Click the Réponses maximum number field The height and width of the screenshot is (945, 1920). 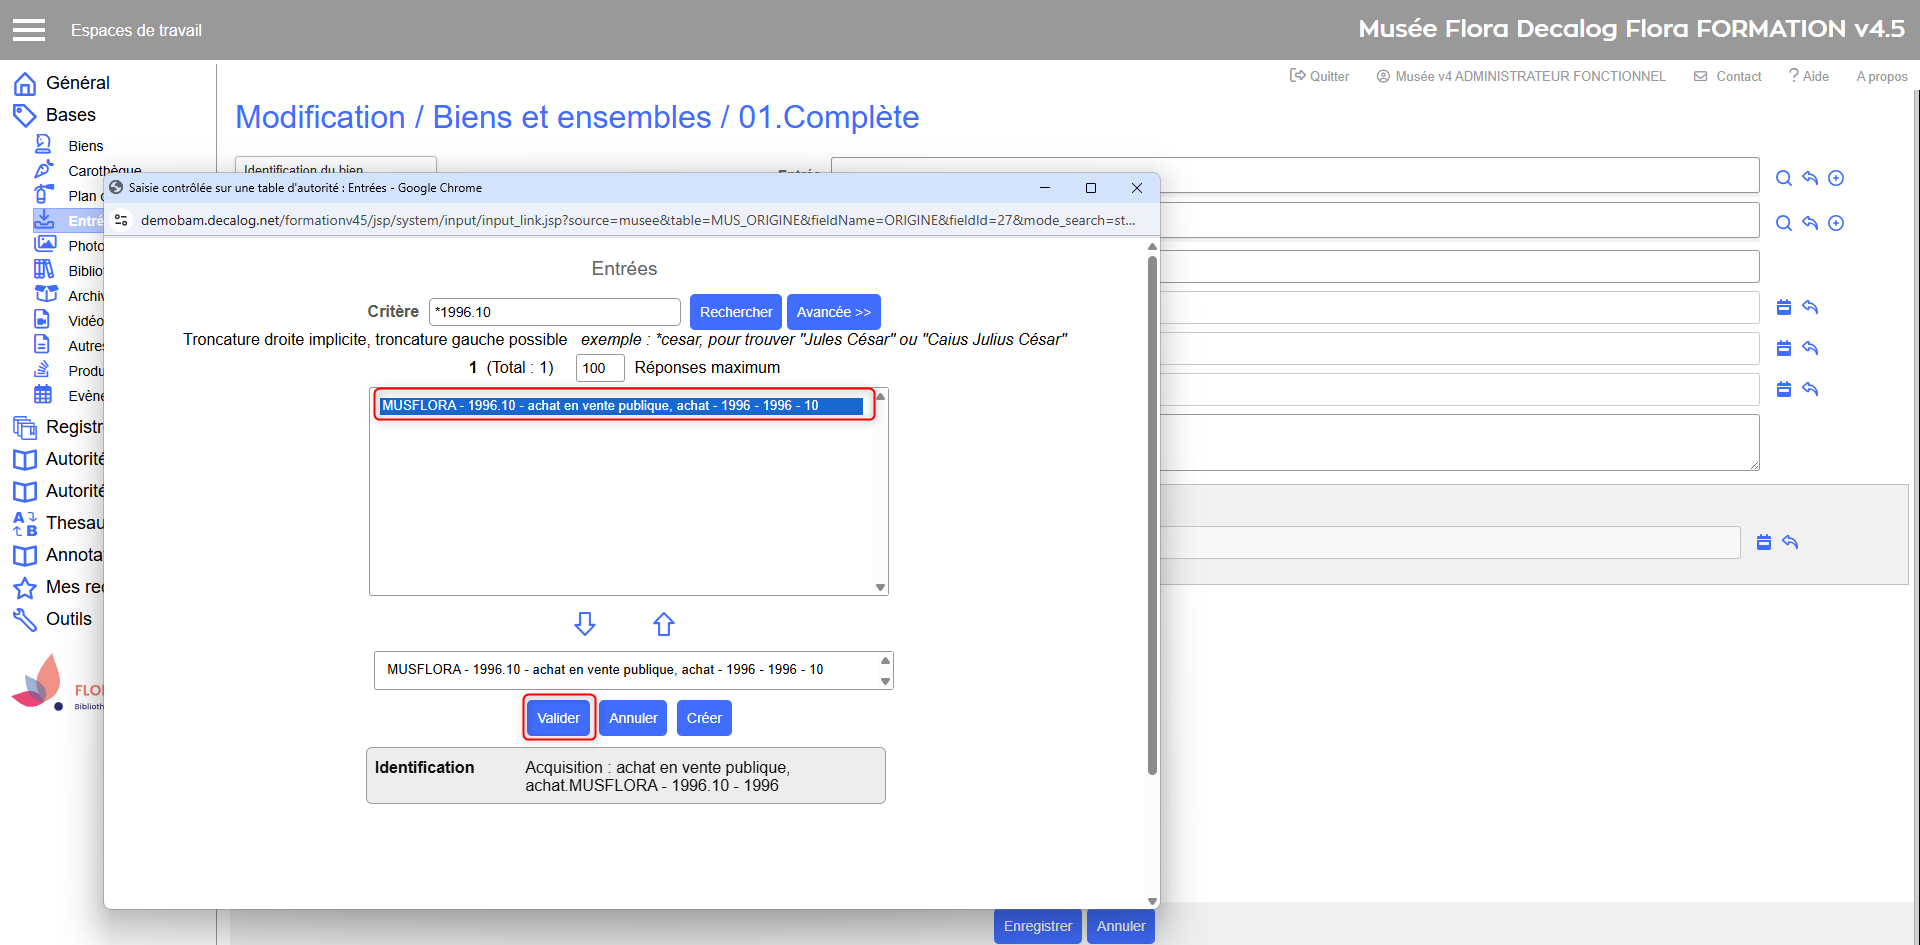click(x=599, y=368)
